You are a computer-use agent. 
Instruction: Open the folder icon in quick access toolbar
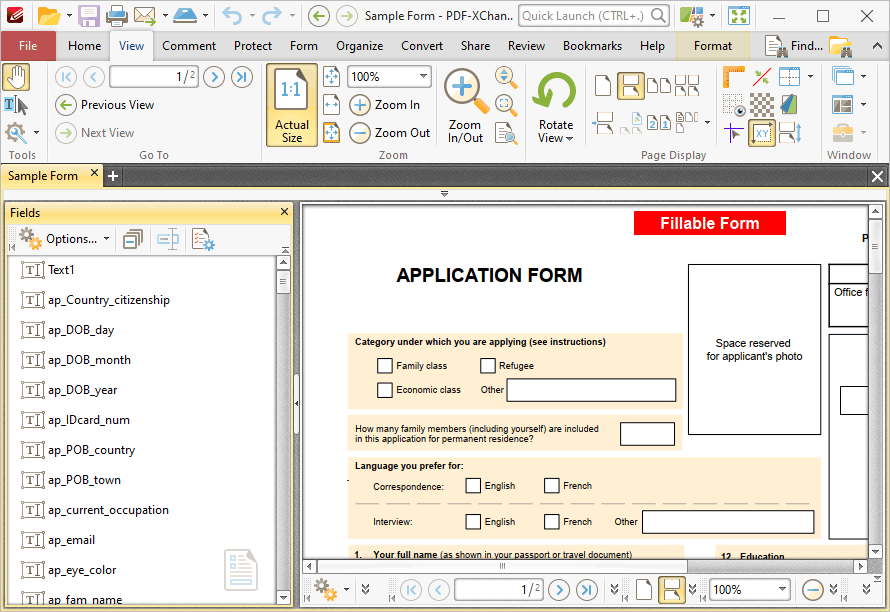coord(49,16)
